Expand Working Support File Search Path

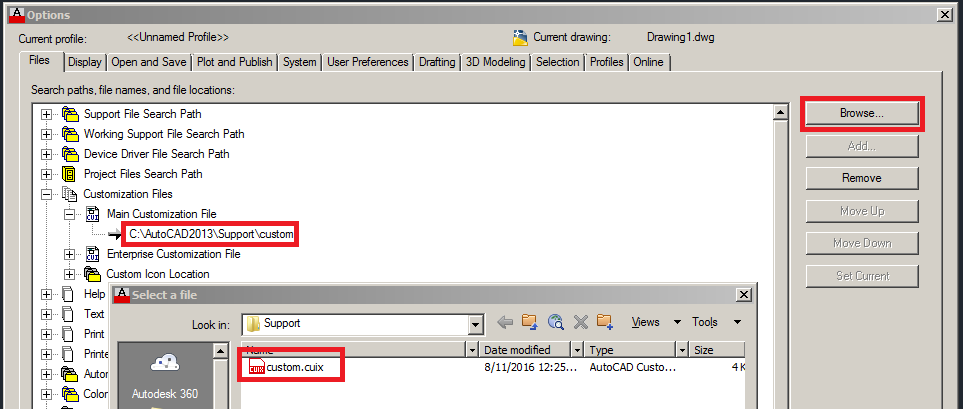coord(46,134)
